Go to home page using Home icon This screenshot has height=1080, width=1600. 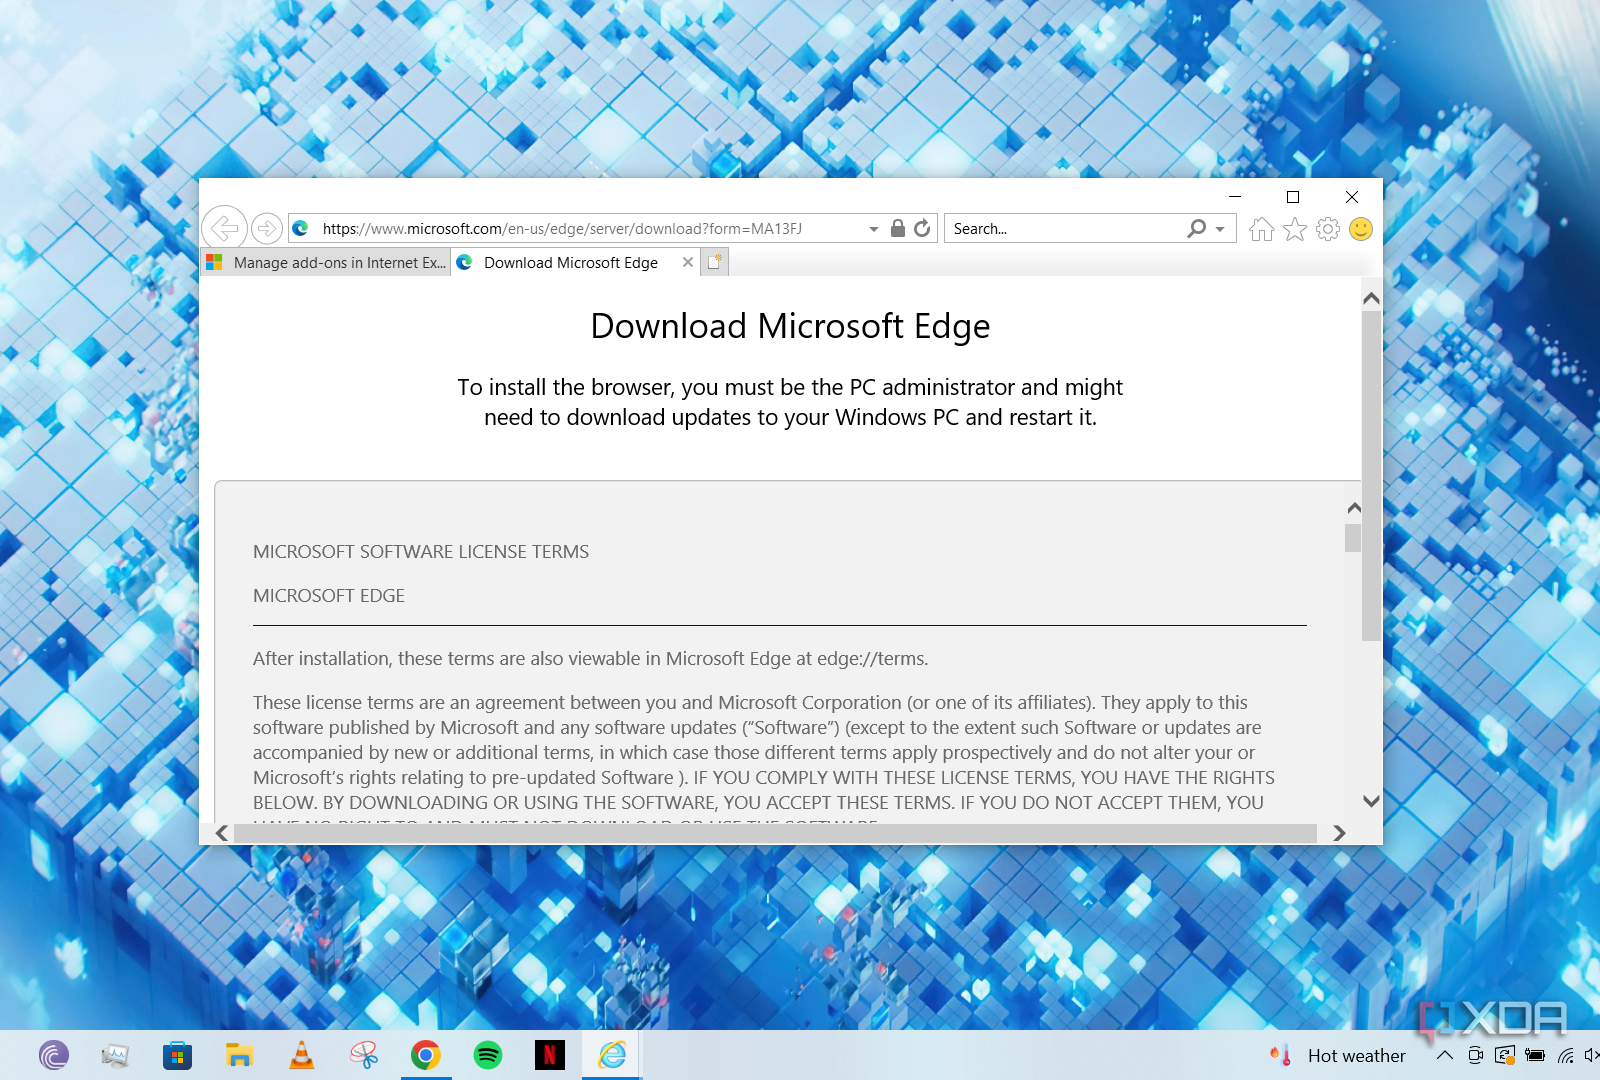(x=1262, y=229)
